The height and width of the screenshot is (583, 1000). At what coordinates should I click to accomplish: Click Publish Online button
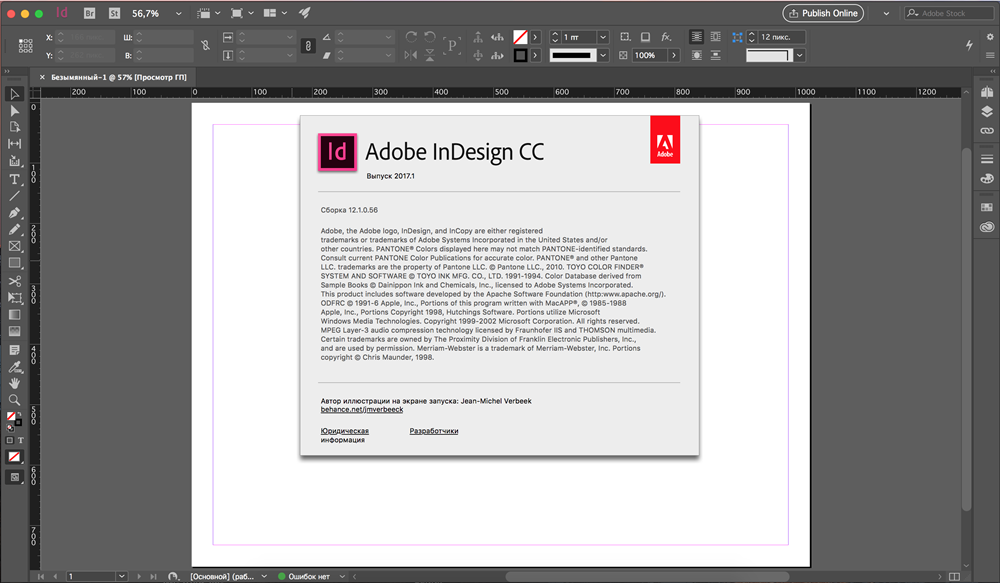[823, 13]
